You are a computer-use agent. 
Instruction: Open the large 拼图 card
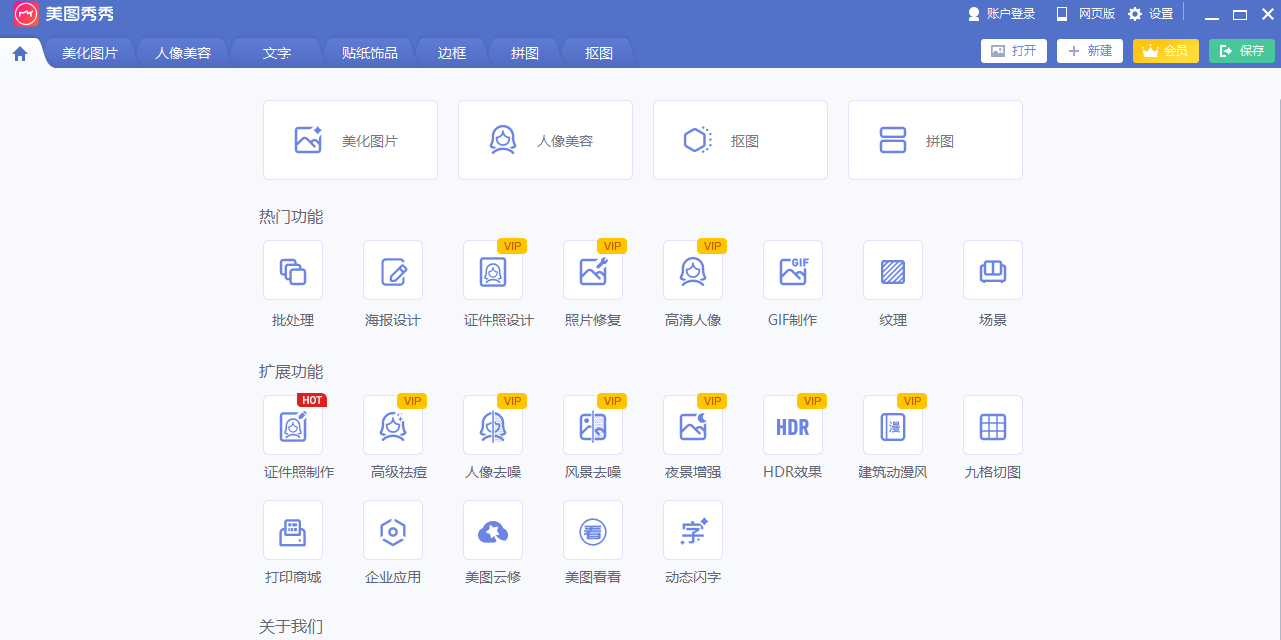point(935,140)
